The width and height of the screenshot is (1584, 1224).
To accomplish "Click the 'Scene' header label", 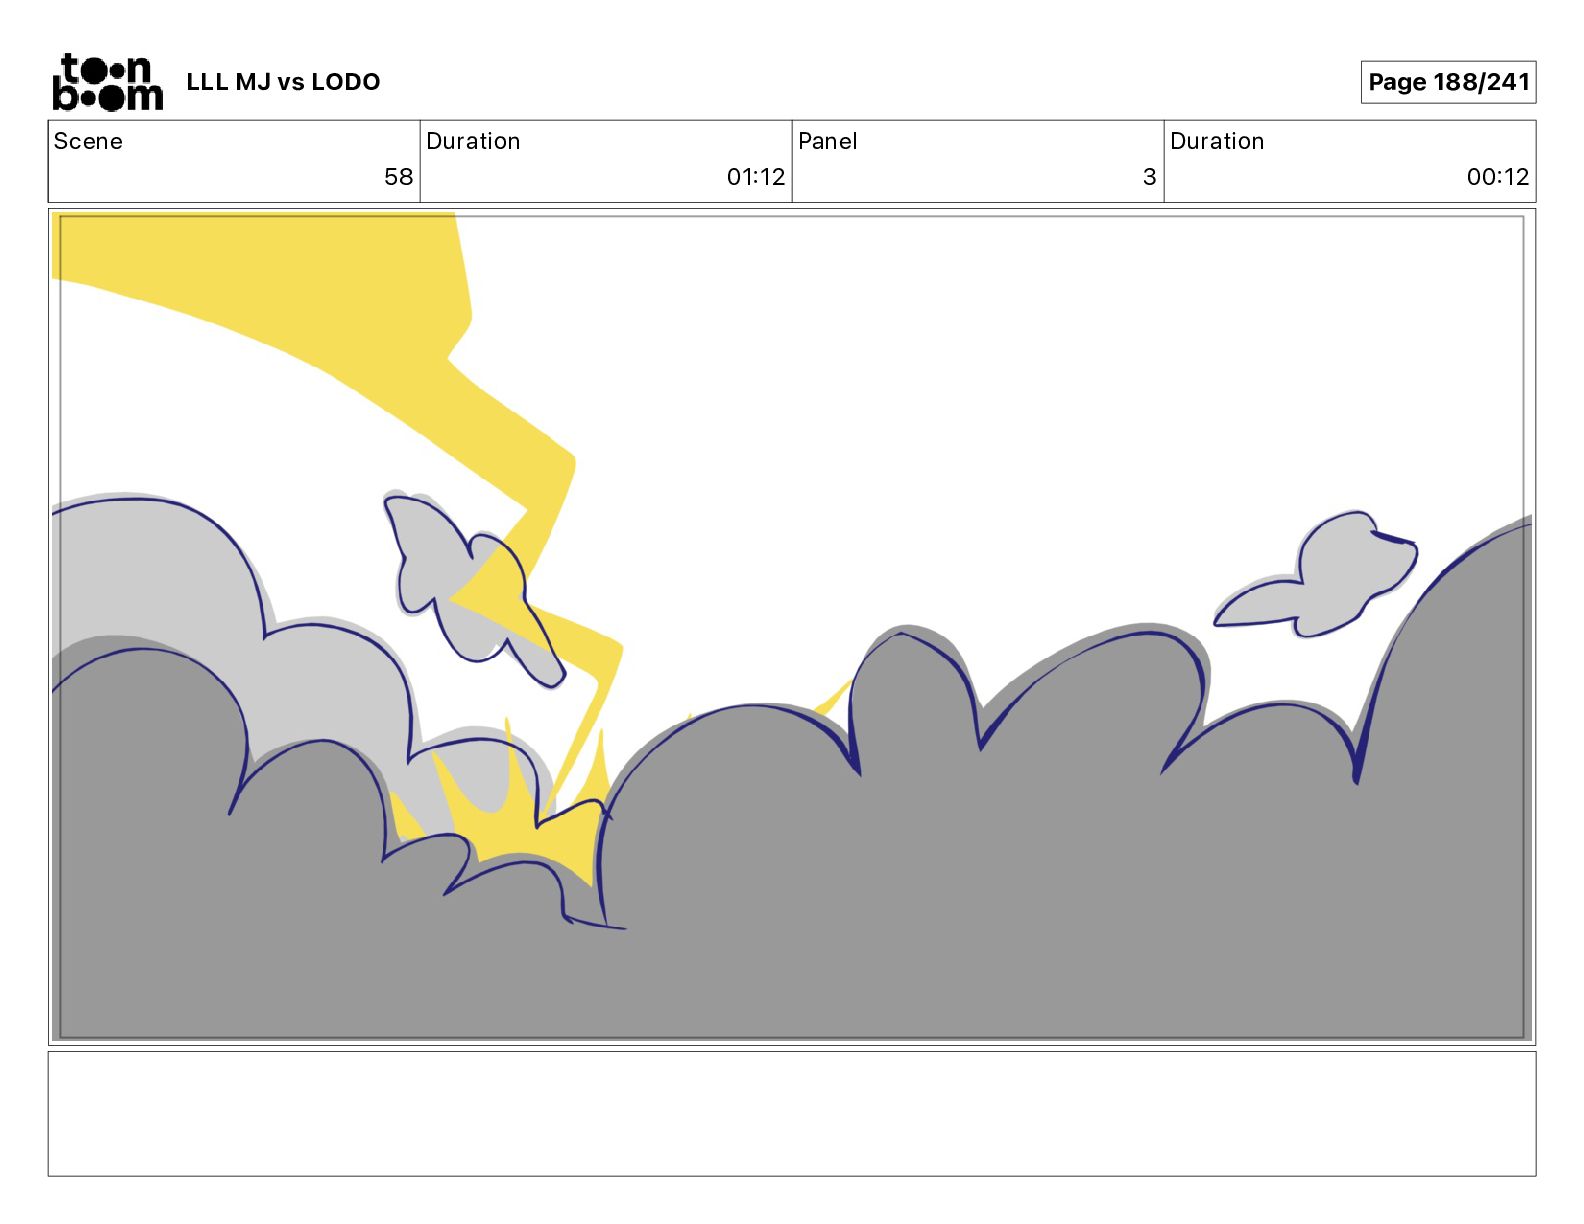I will 88,141.
